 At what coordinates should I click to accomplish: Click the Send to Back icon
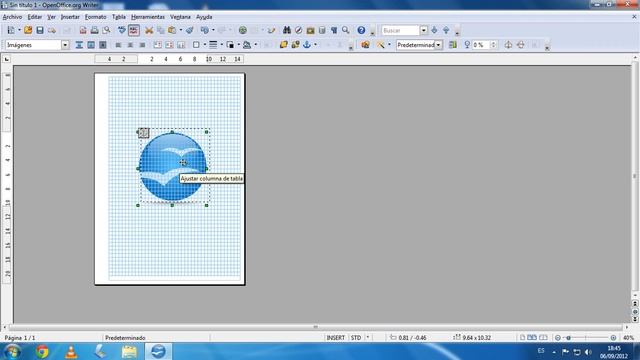pyautogui.click(x=295, y=45)
